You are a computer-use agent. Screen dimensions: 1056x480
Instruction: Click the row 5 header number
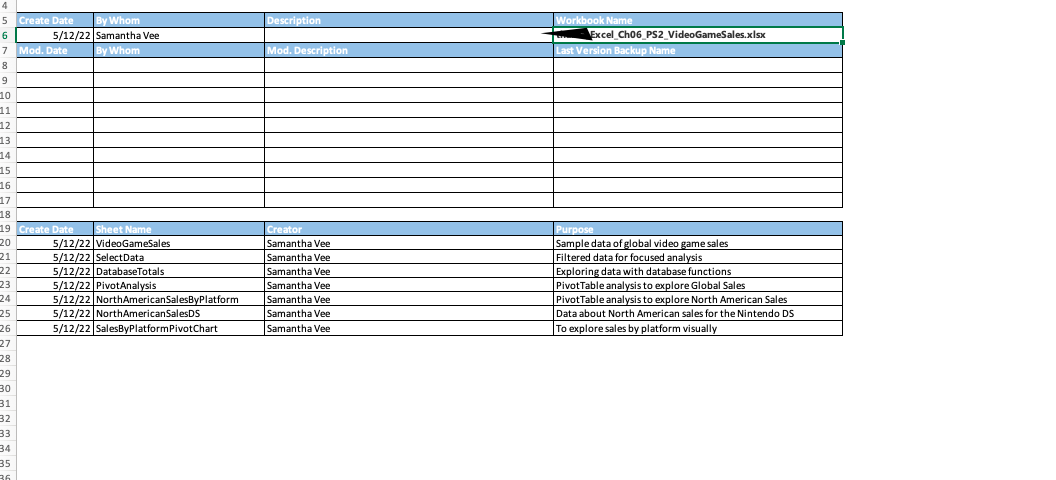click(7, 20)
